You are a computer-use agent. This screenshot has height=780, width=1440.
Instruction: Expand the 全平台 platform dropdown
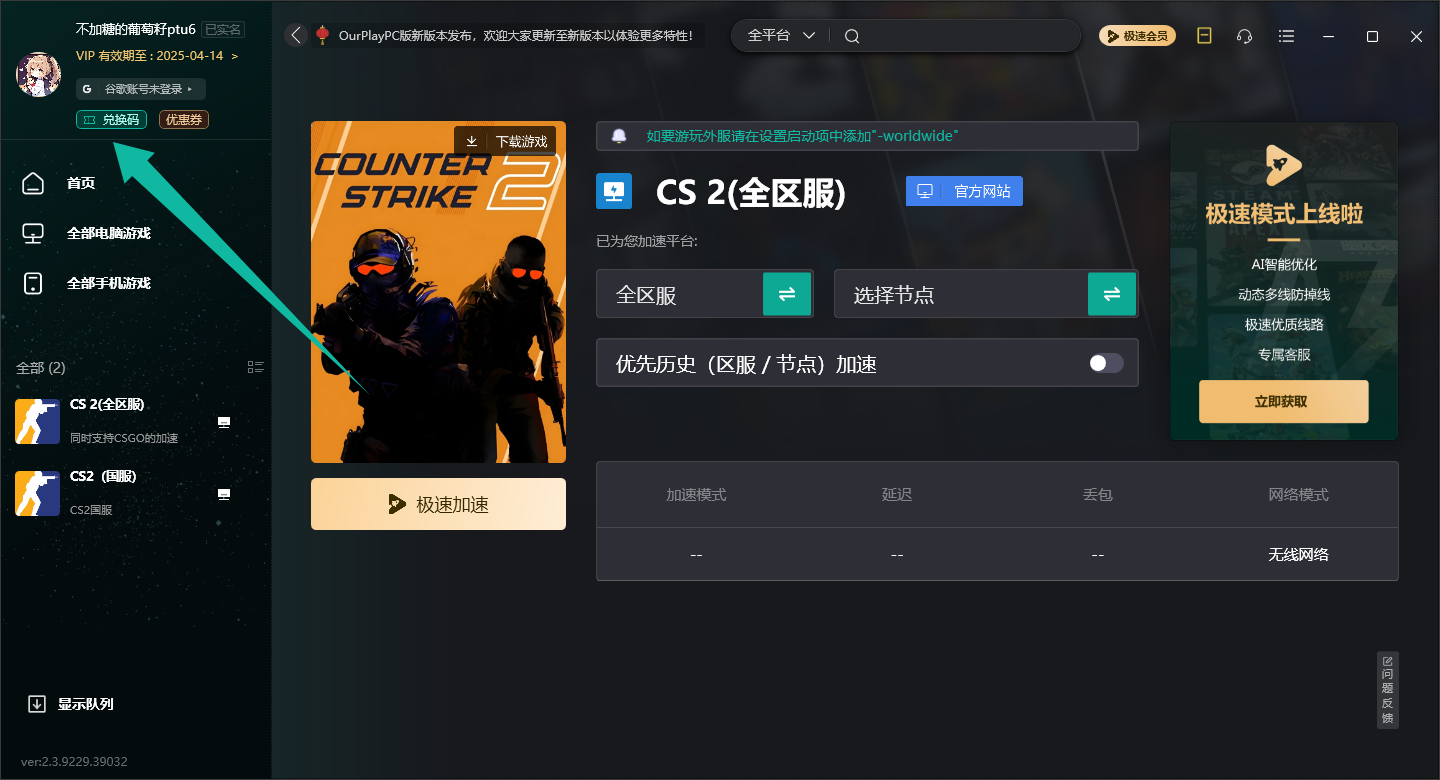point(782,35)
